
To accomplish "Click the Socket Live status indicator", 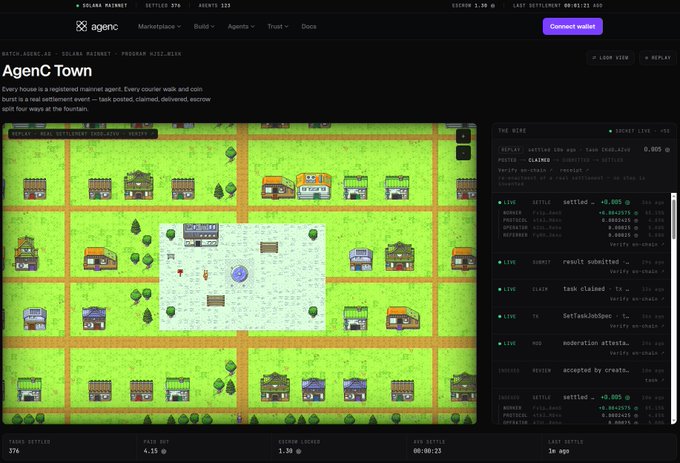I will pyautogui.click(x=639, y=130).
